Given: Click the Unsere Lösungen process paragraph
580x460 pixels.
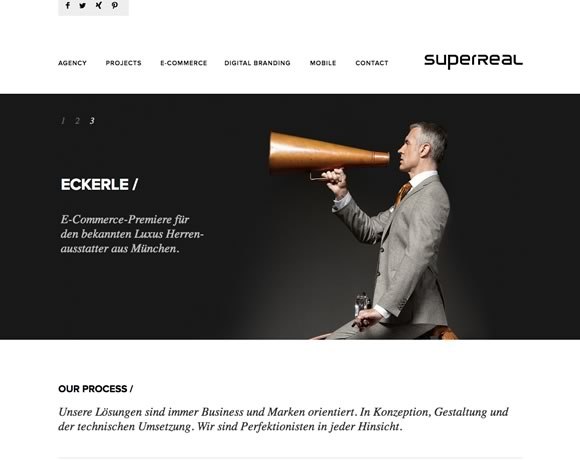Looking at the screenshot, I should pos(283,419).
